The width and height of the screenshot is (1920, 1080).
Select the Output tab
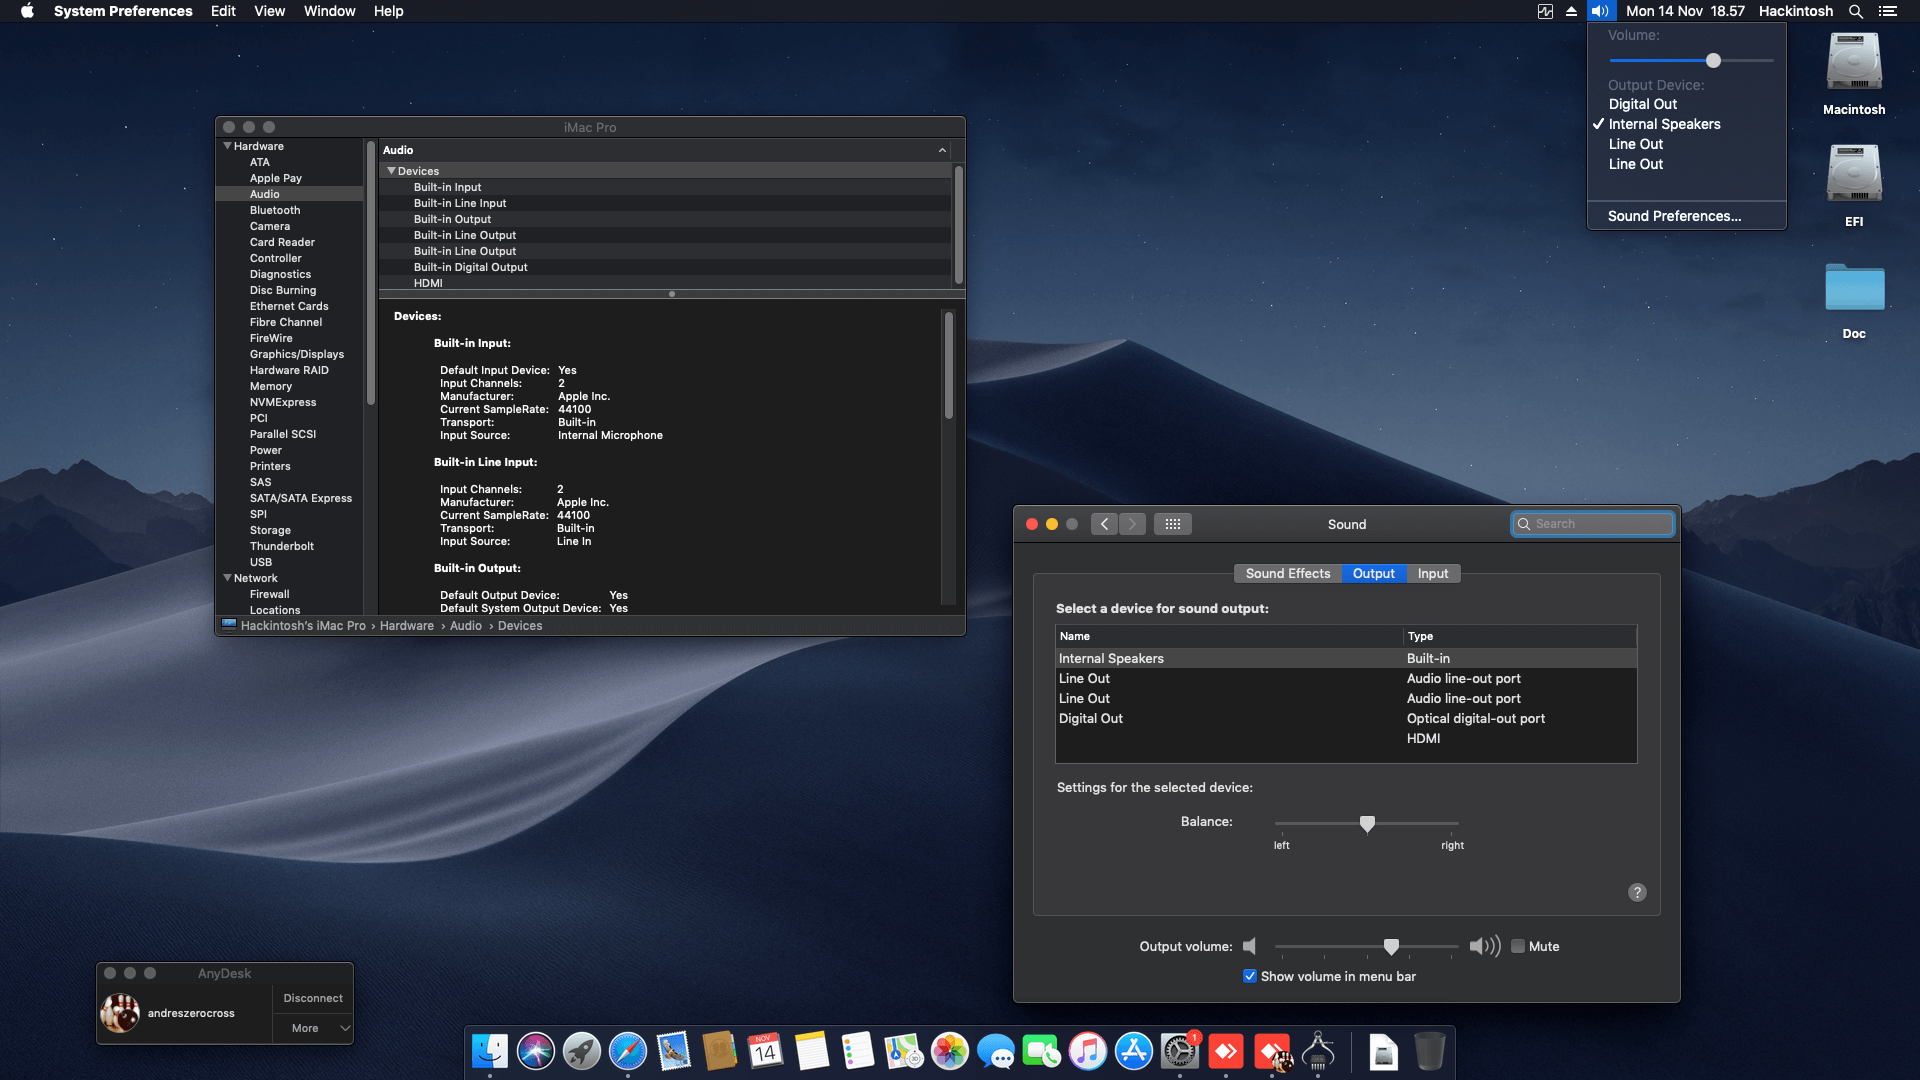click(1374, 573)
